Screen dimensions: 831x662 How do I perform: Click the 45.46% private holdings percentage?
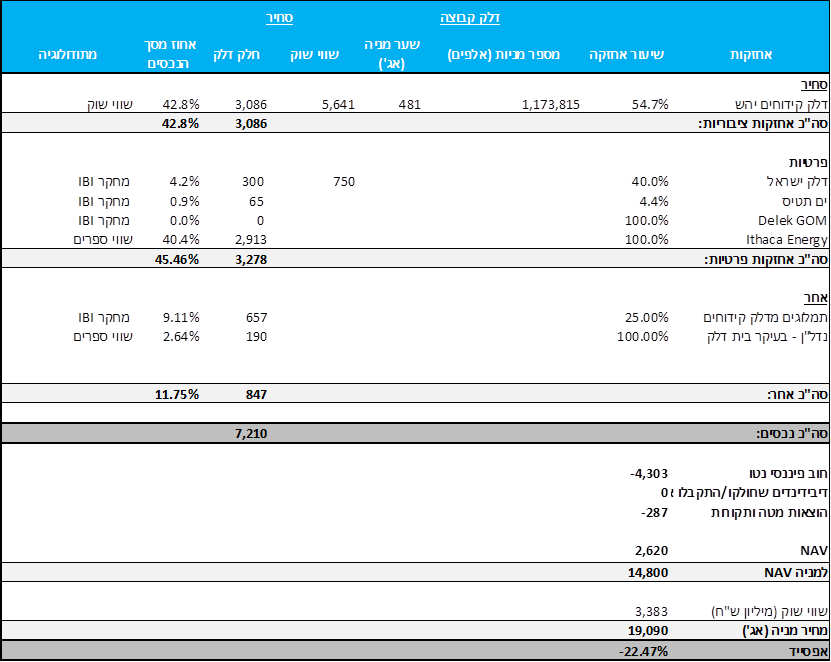[177, 260]
